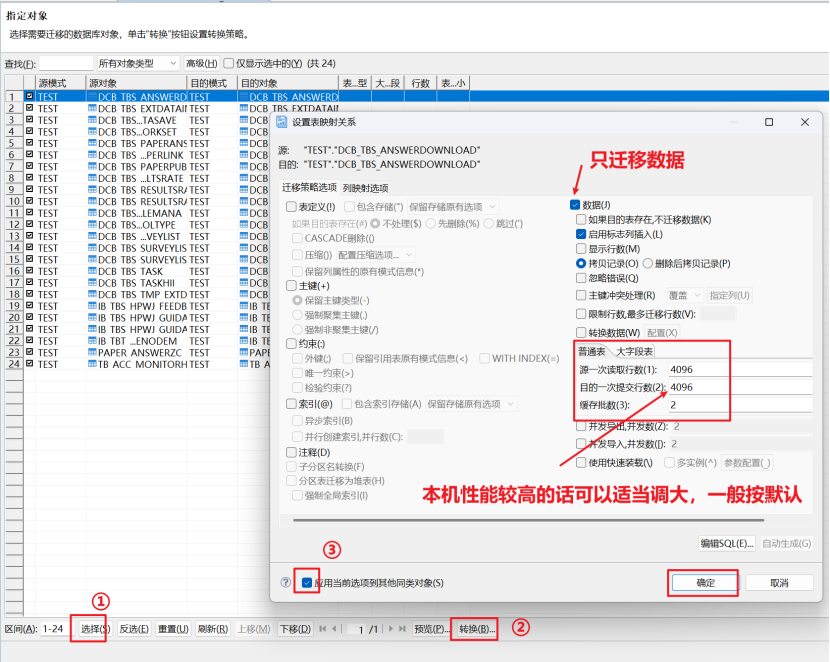Click horizontal scrollbar in dialog options pane
Screen dimensions: 830x662
528,520
